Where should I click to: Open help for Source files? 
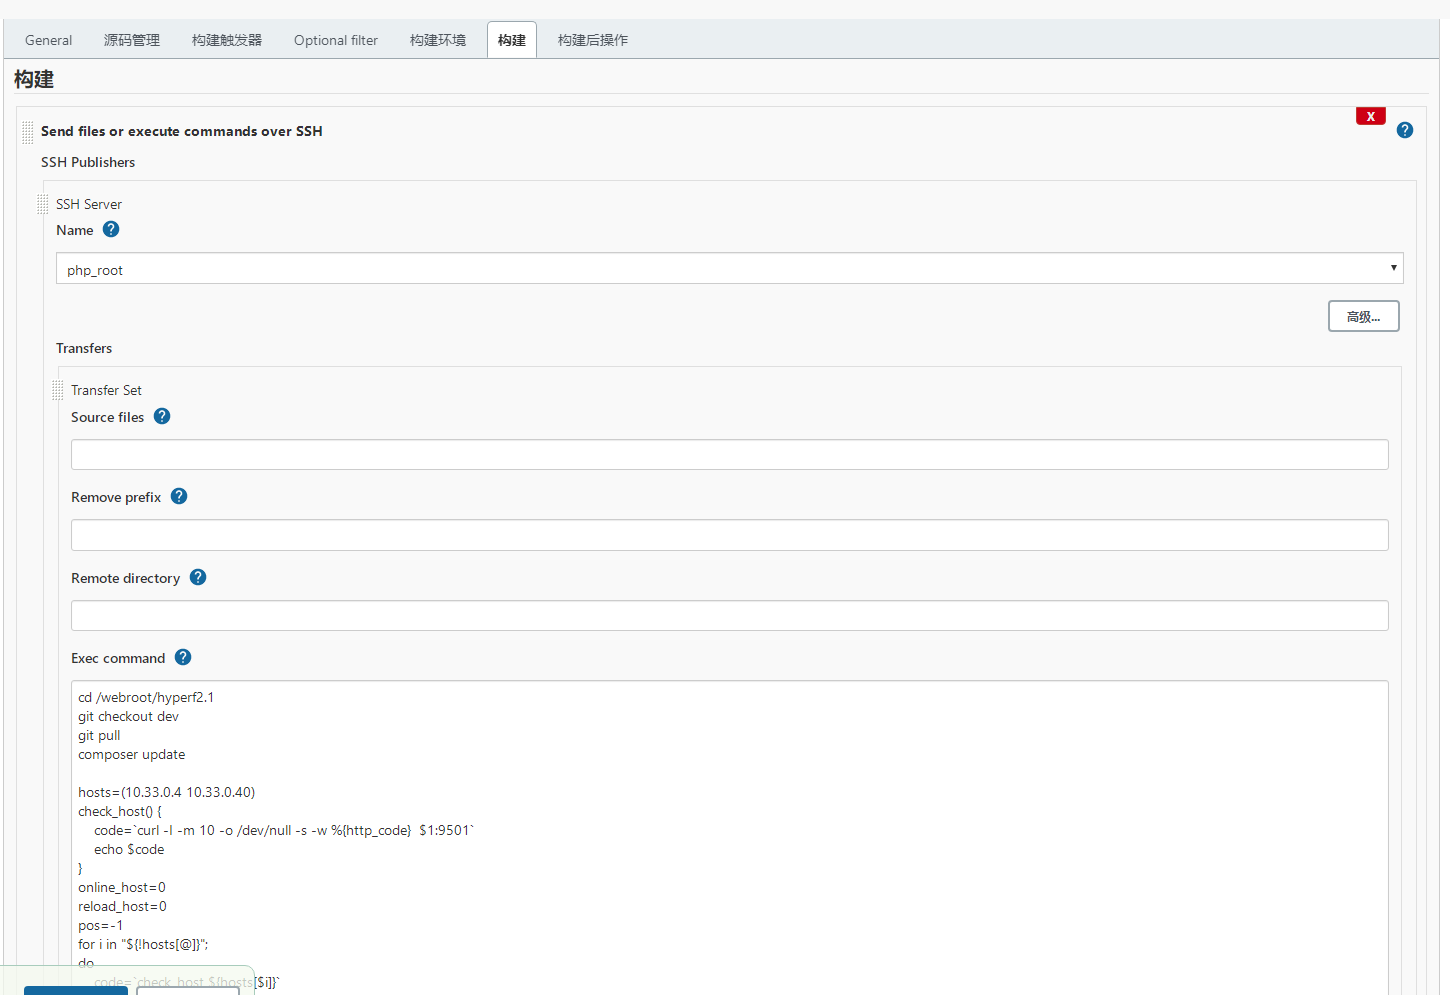161,416
